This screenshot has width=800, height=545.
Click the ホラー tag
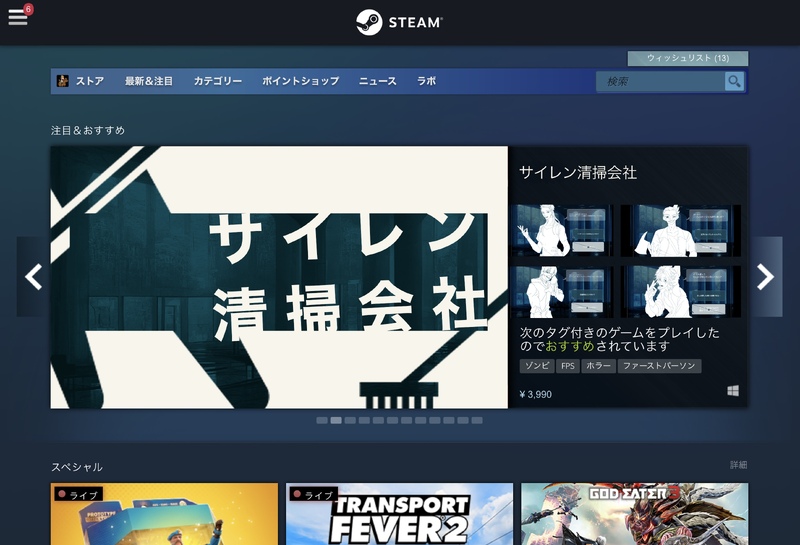point(598,366)
